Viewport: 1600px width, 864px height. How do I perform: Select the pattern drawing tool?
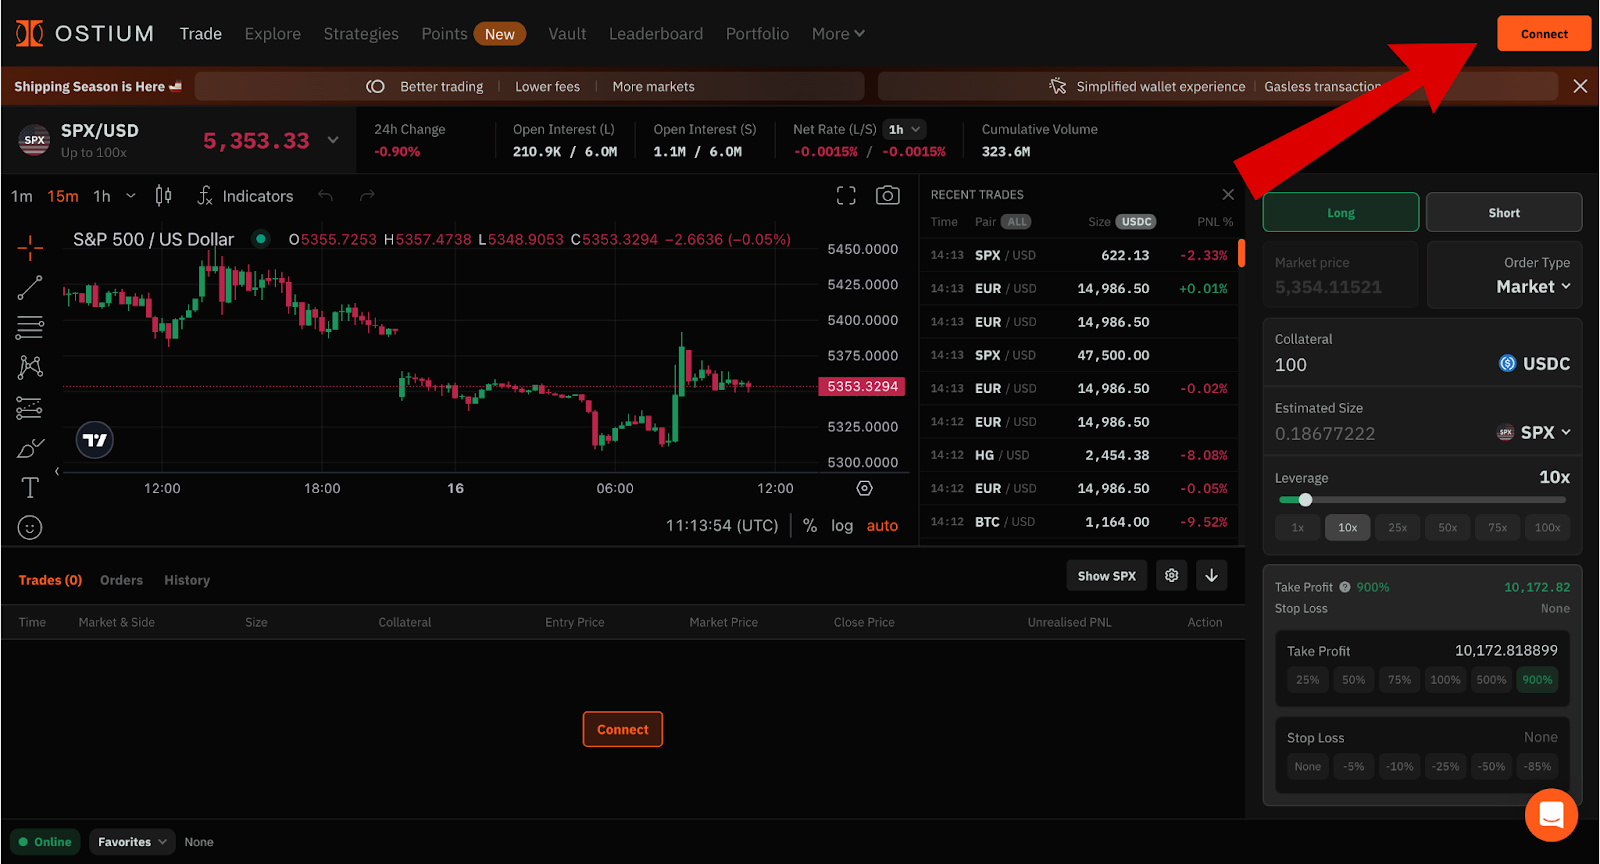30,367
